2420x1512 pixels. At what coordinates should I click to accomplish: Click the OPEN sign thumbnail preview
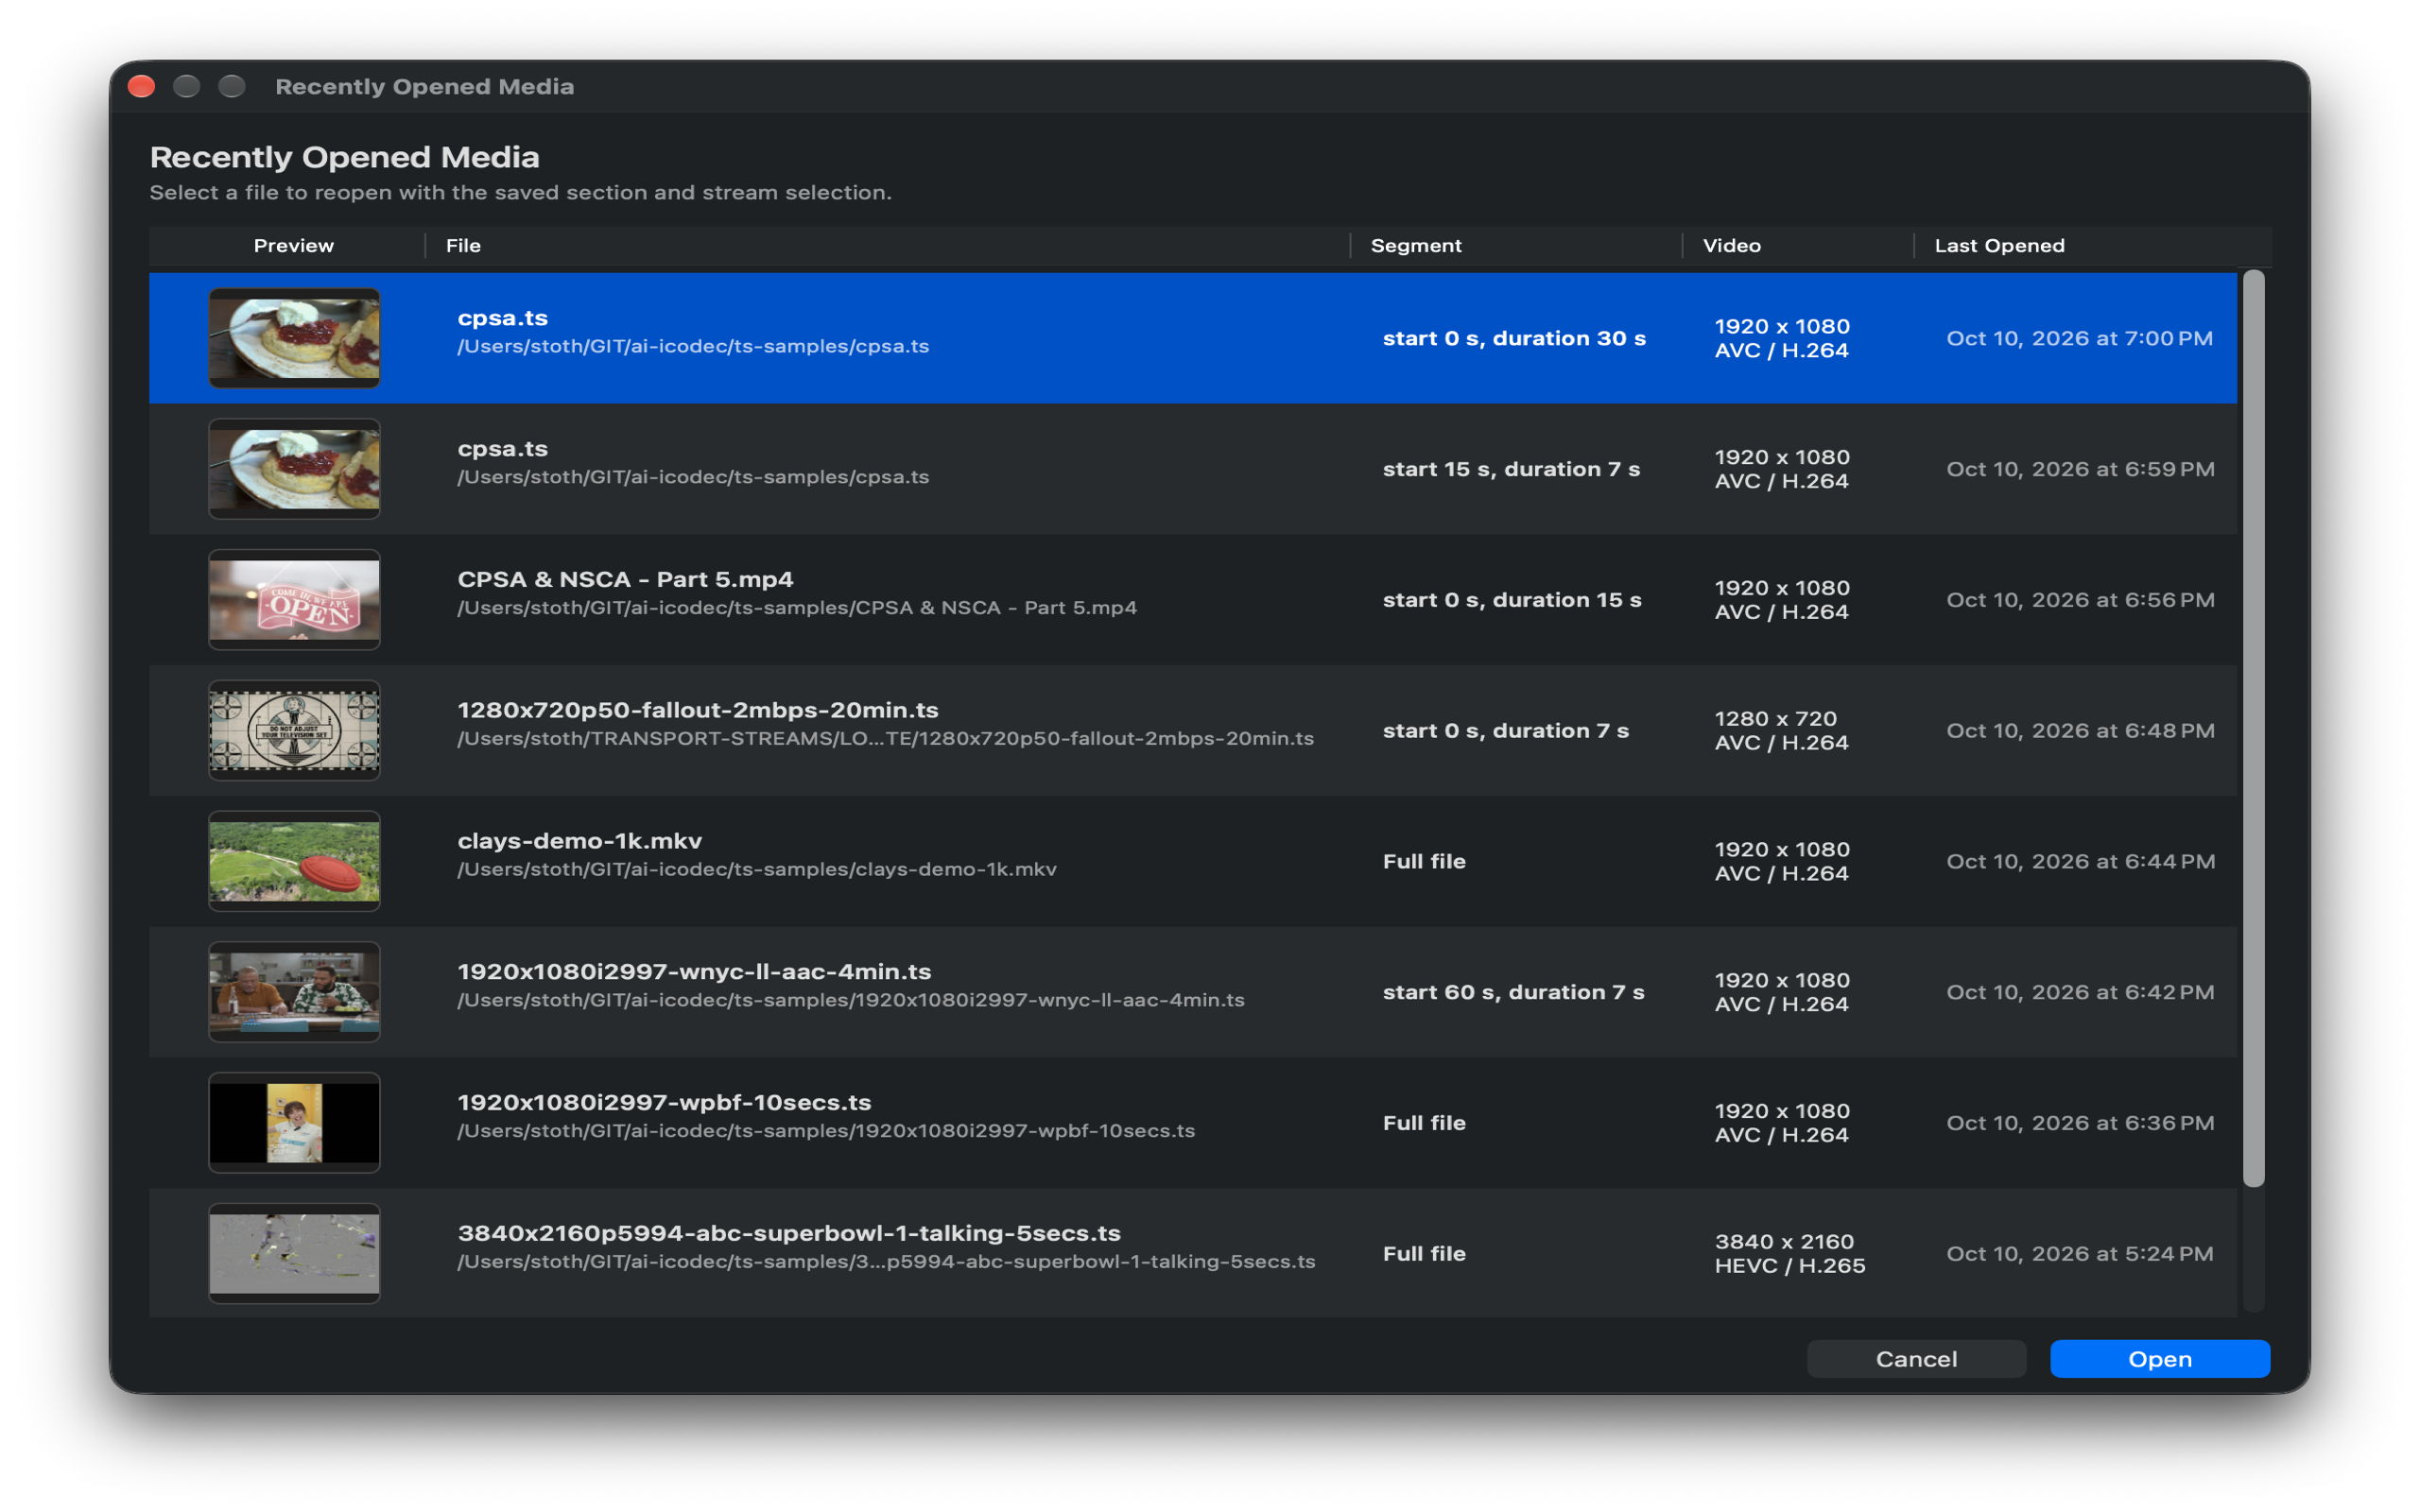point(294,600)
